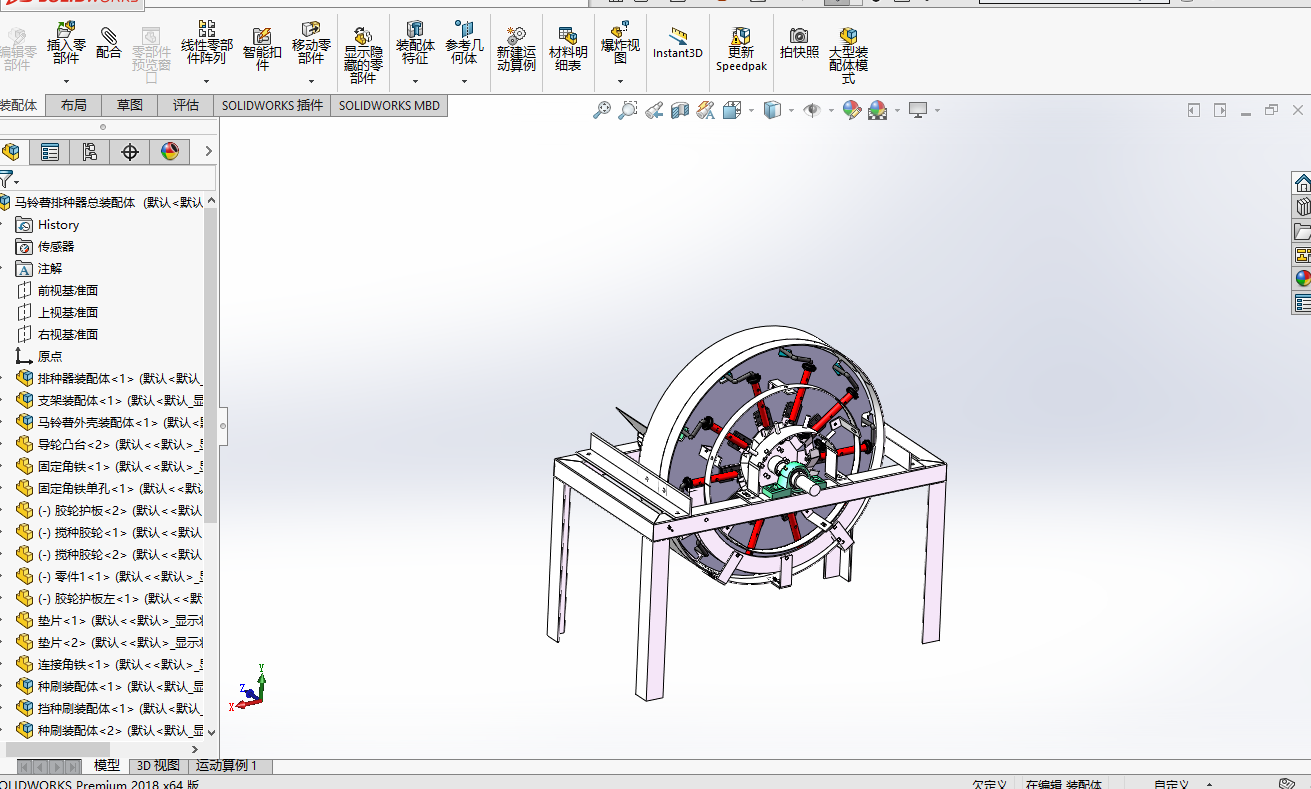The width and height of the screenshot is (1311, 789).
Task: Open the View Orientation cube icon
Action: point(731,110)
